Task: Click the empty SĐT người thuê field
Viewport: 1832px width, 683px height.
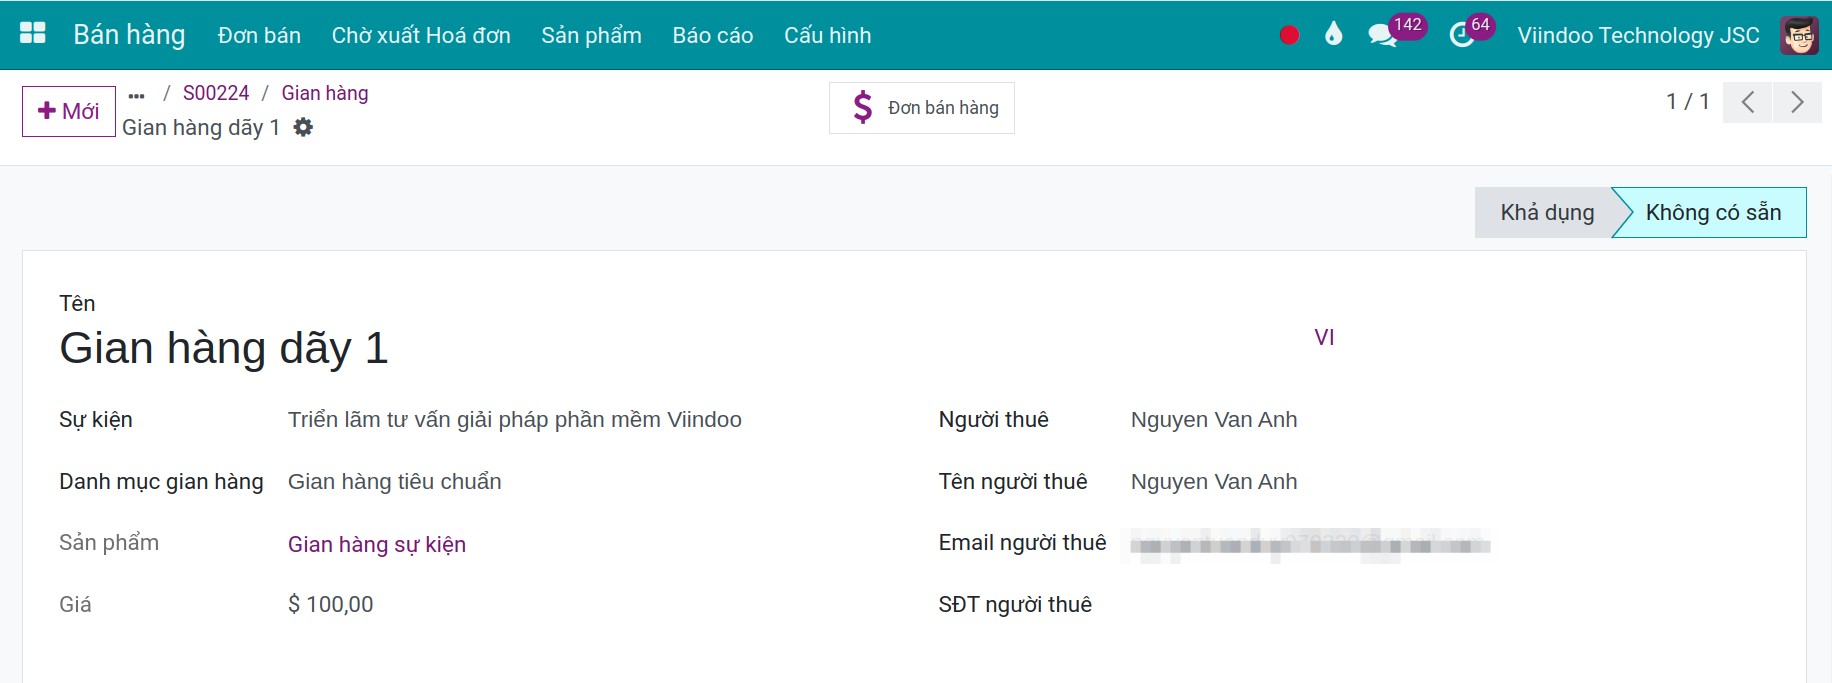Action: coord(1450,605)
